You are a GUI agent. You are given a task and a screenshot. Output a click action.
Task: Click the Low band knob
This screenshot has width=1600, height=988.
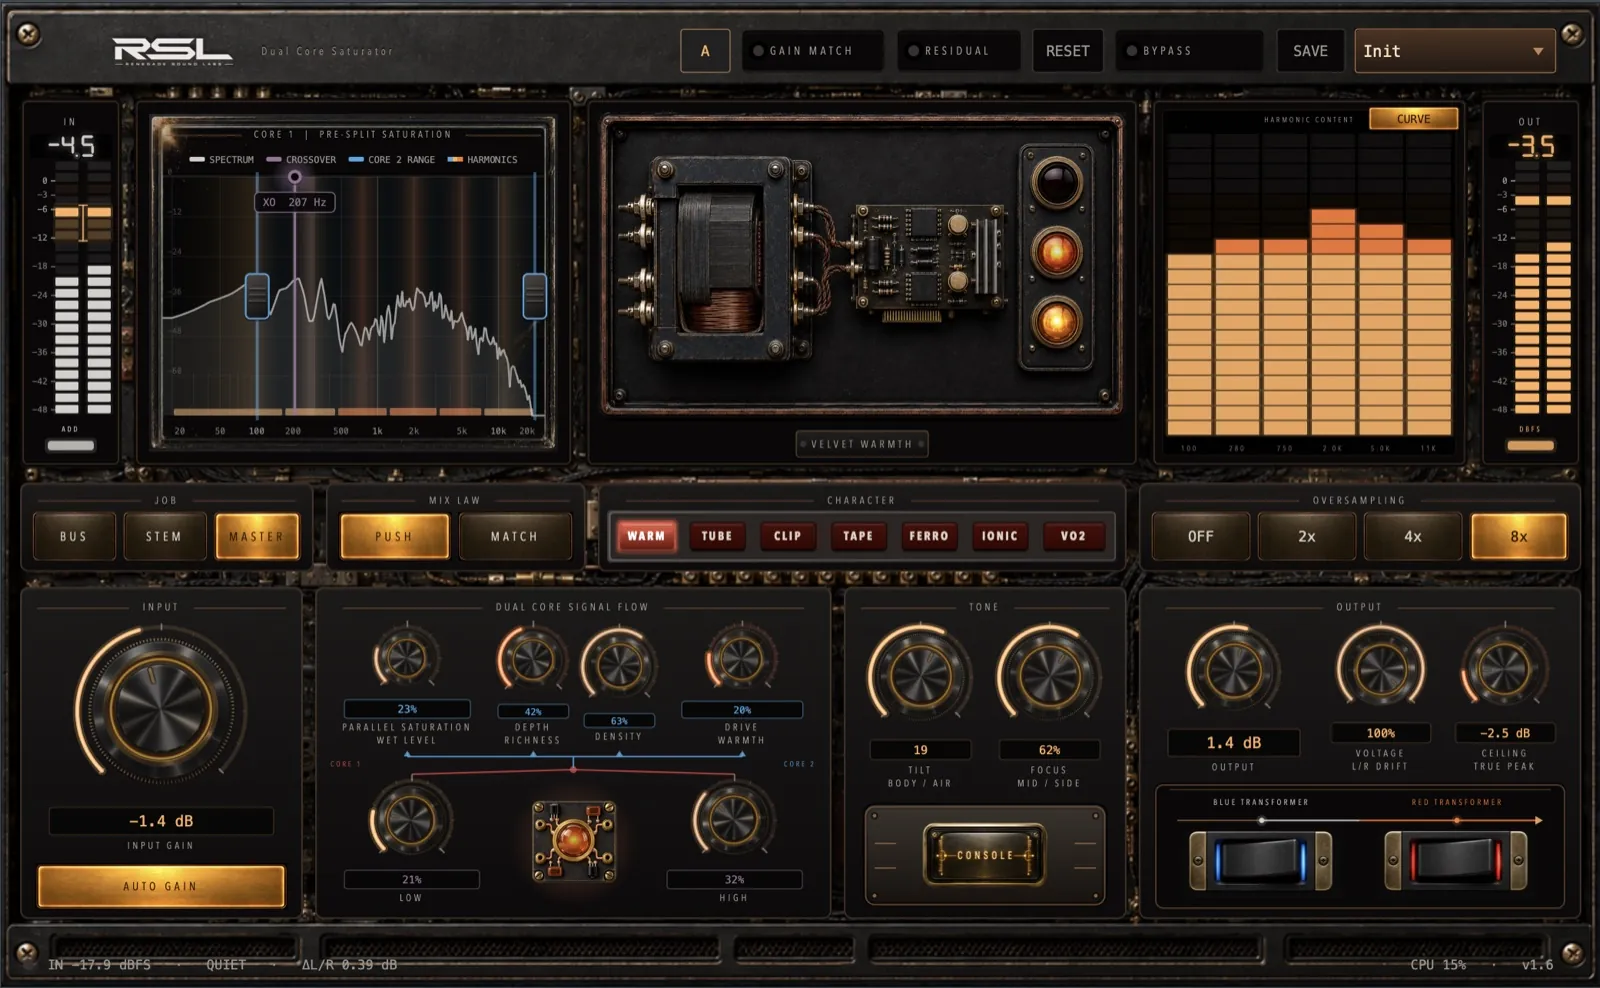pyautogui.click(x=410, y=820)
